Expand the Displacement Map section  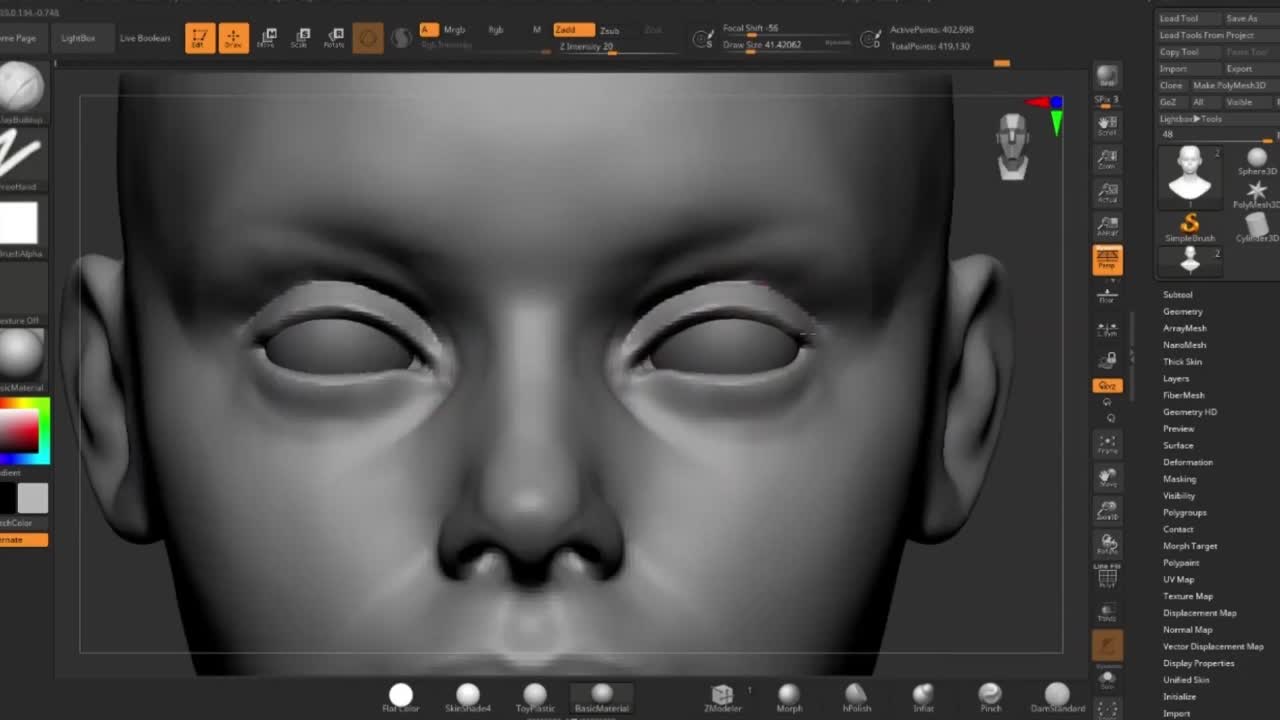click(x=1199, y=613)
